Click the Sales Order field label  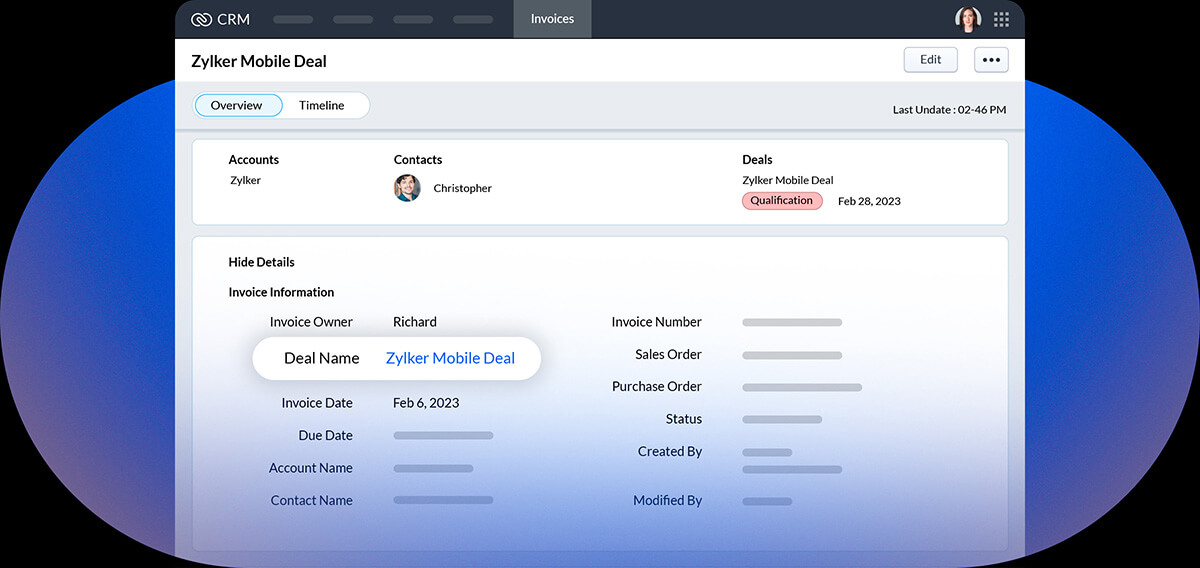(x=668, y=354)
